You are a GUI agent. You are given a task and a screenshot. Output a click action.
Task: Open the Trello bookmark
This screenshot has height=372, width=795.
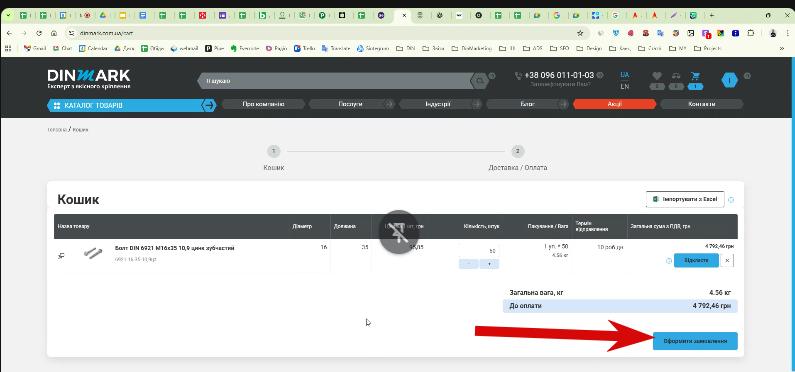(x=305, y=49)
